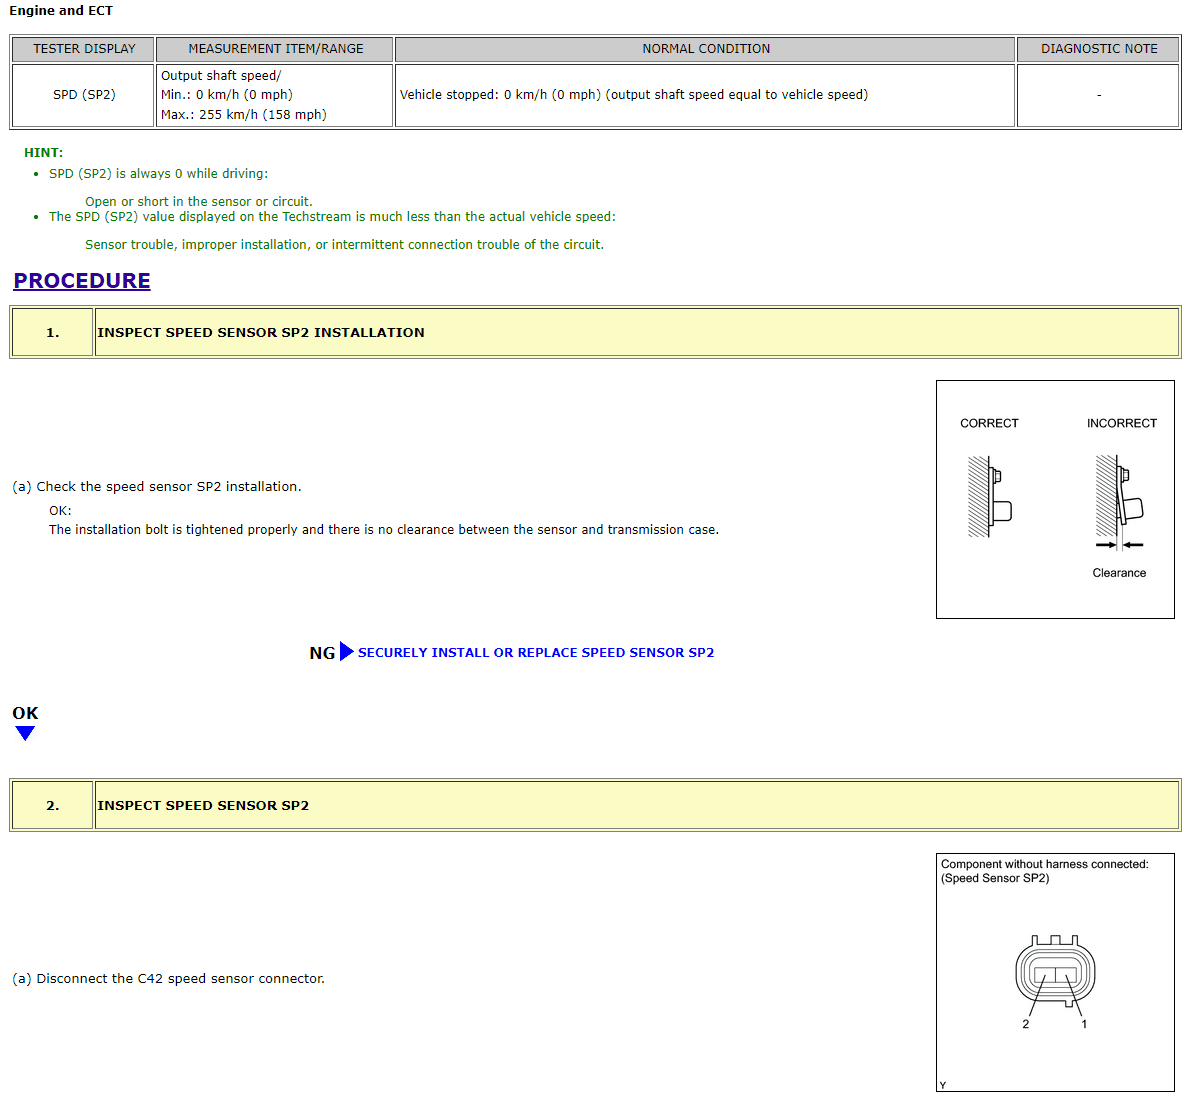Viewport: 1187px width, 1113px height.
Task: Open the PROCEDURE heading link
Action: 82,281
